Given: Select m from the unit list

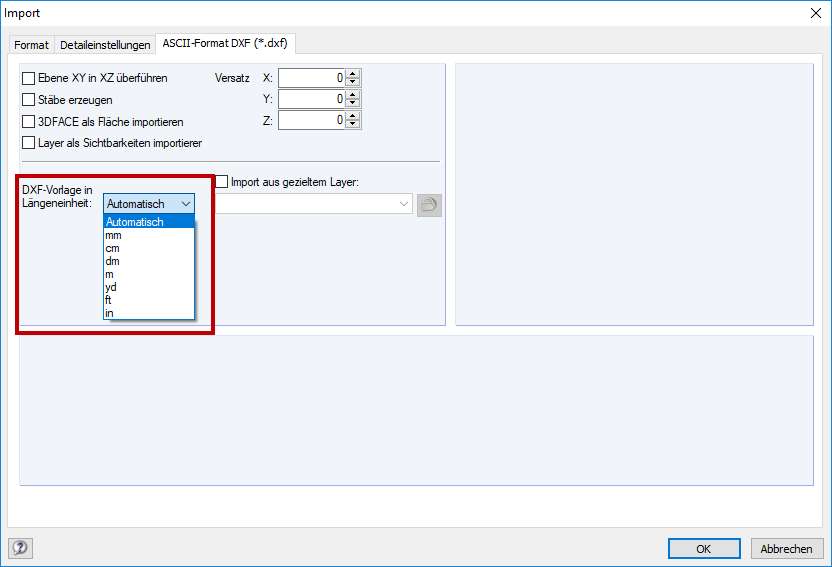Looking at the screenshot, I should (x=149, y=274).
